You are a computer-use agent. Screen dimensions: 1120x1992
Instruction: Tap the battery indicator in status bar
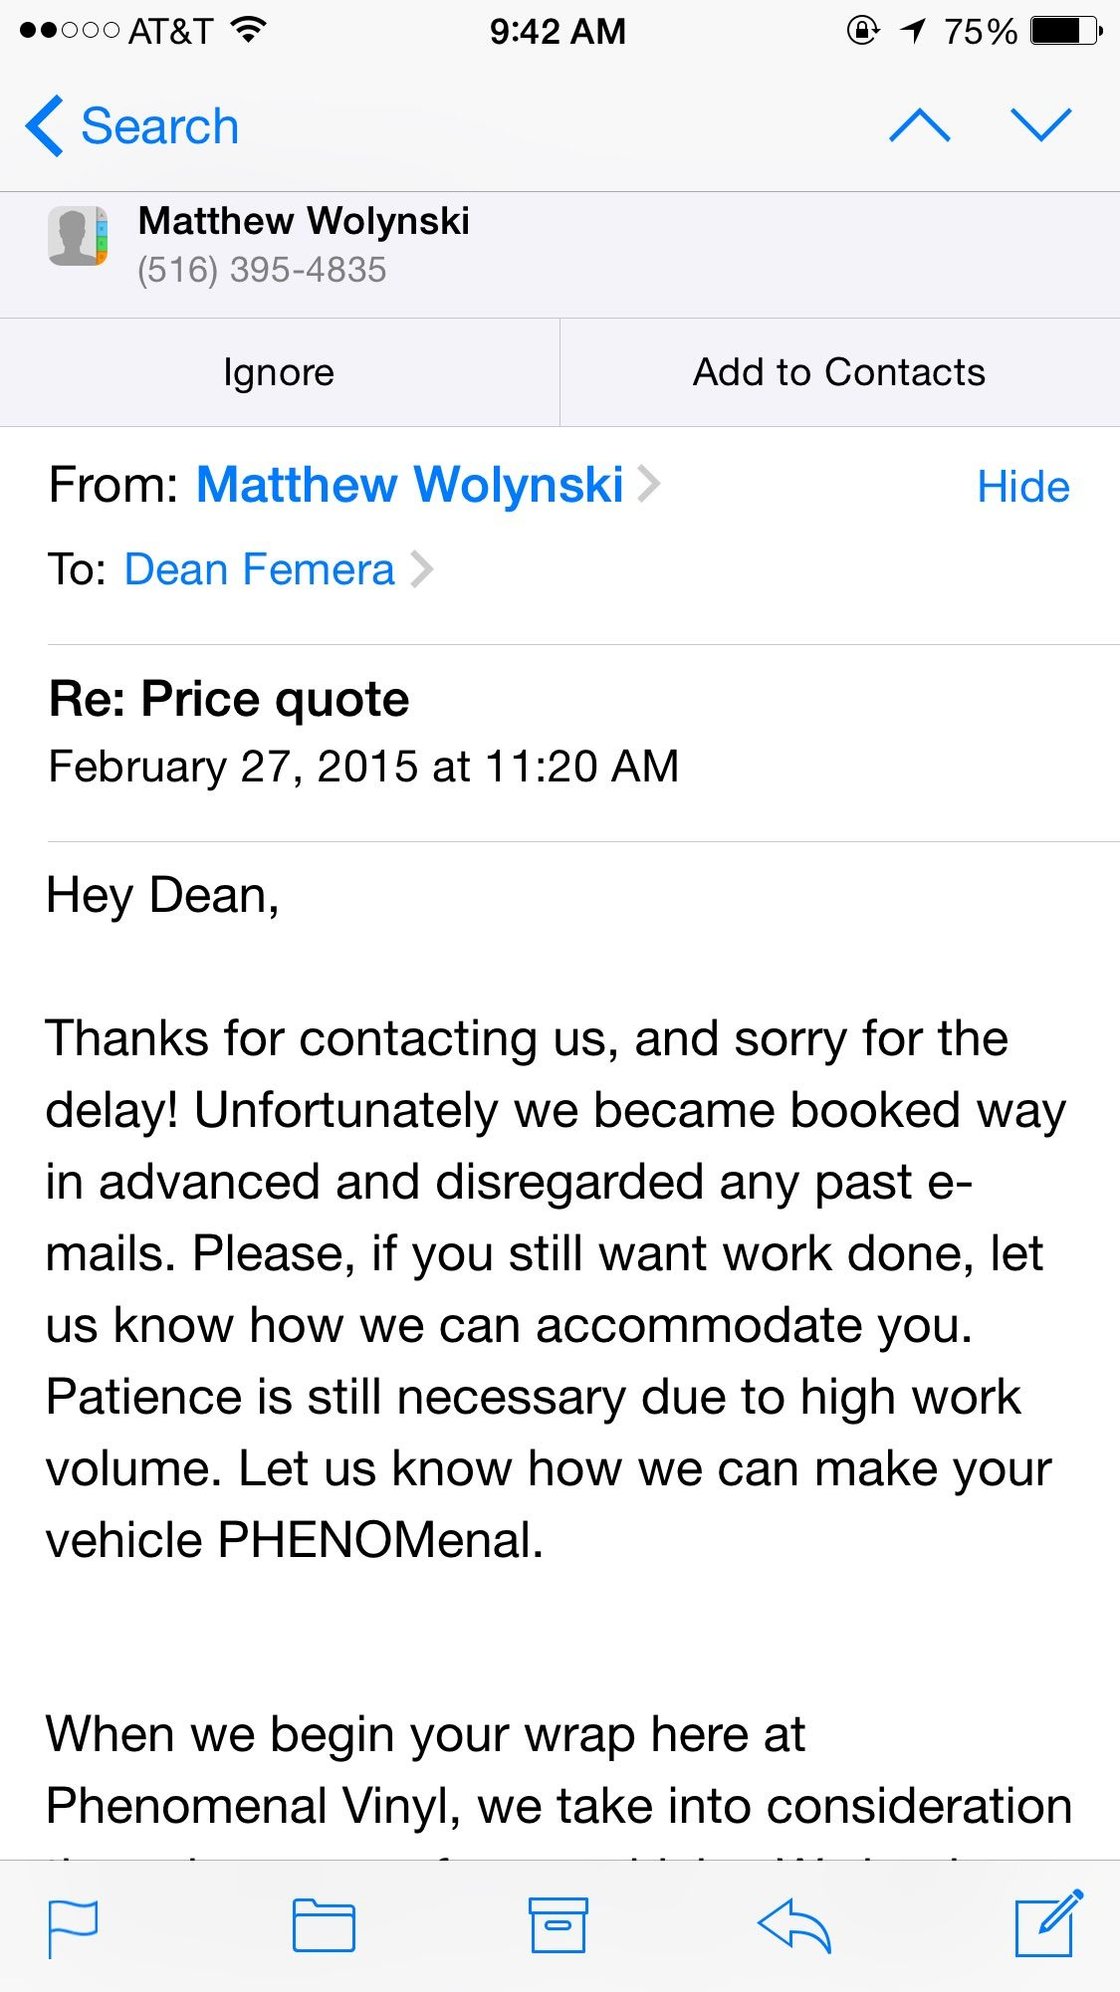tap(1066, 31)
